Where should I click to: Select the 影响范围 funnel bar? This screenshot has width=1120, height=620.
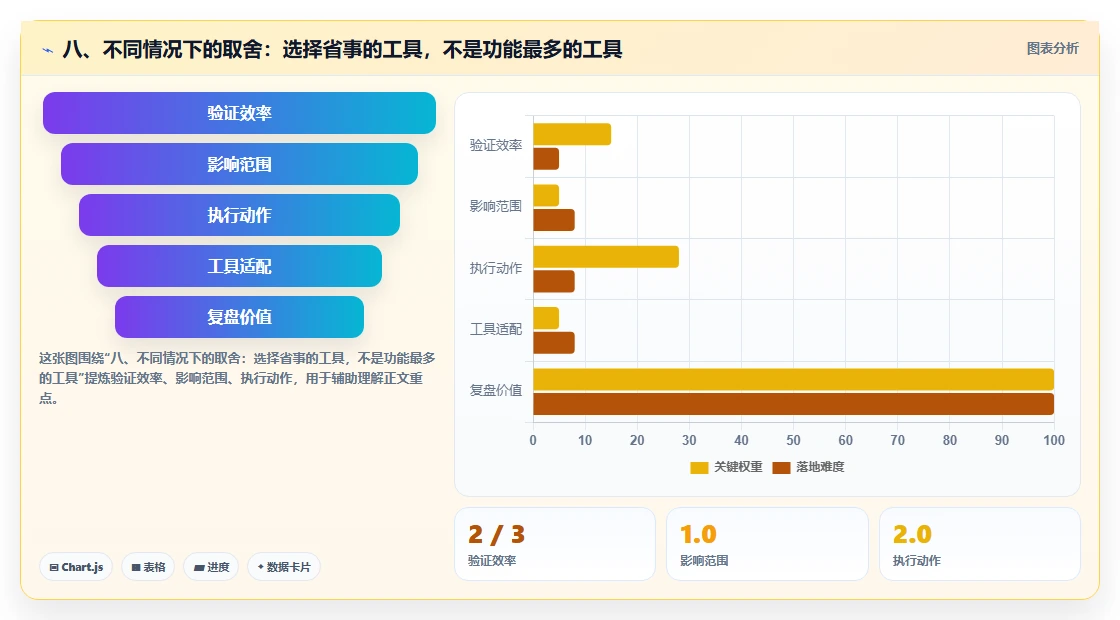(x=239, y=164)
